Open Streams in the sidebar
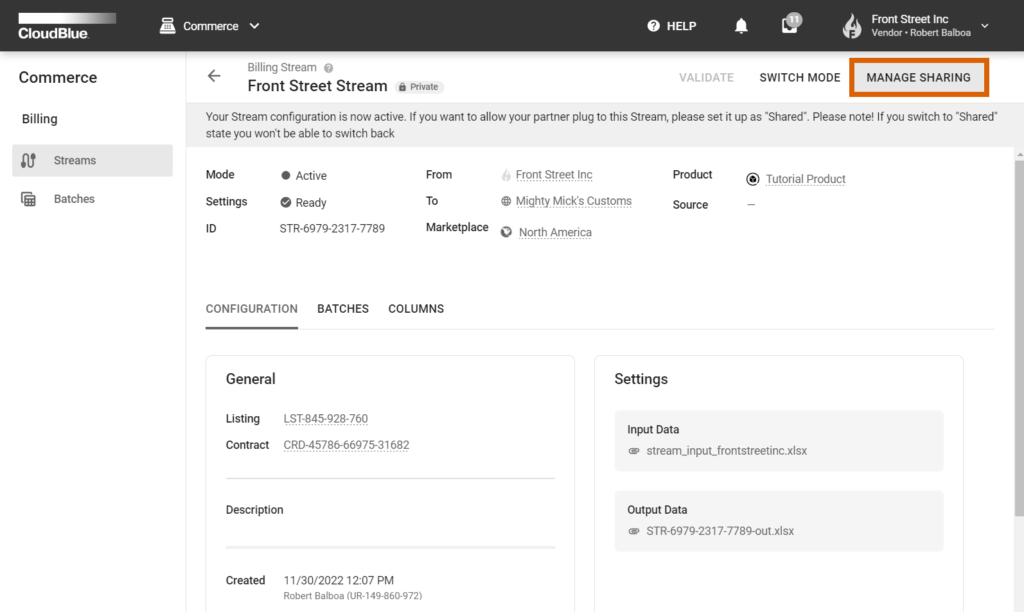Viewport: 1024px width, 612px height. click(x=92, y=161)
